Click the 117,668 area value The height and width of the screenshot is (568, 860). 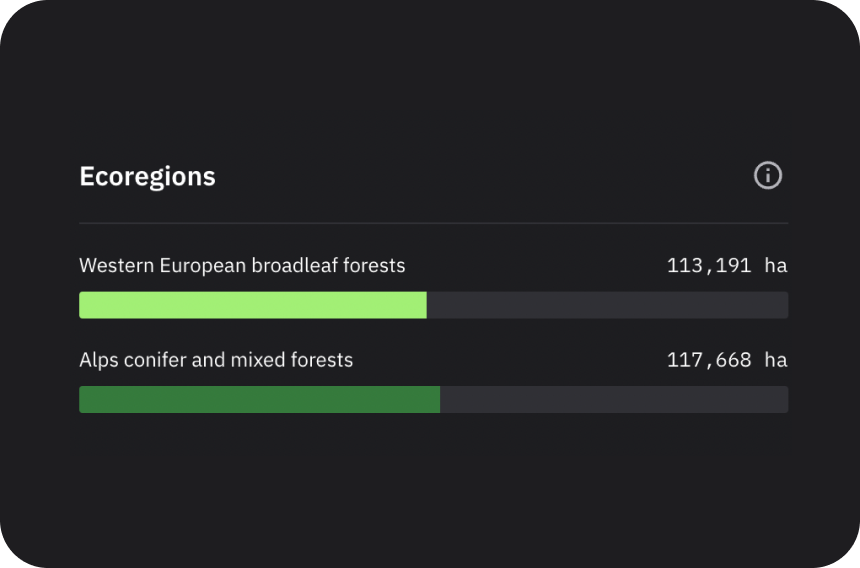708,360
